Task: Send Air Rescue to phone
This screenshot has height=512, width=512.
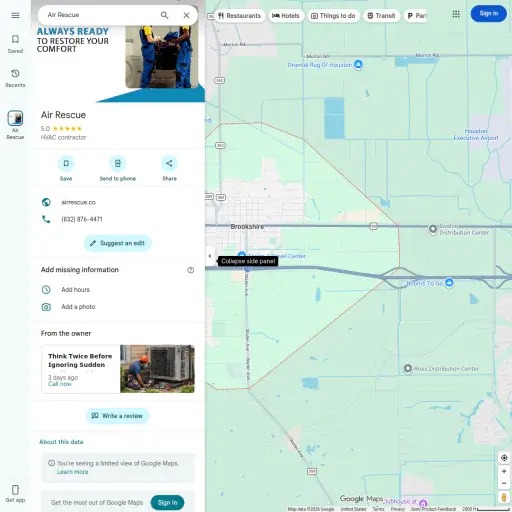Action: coord(118,169)
